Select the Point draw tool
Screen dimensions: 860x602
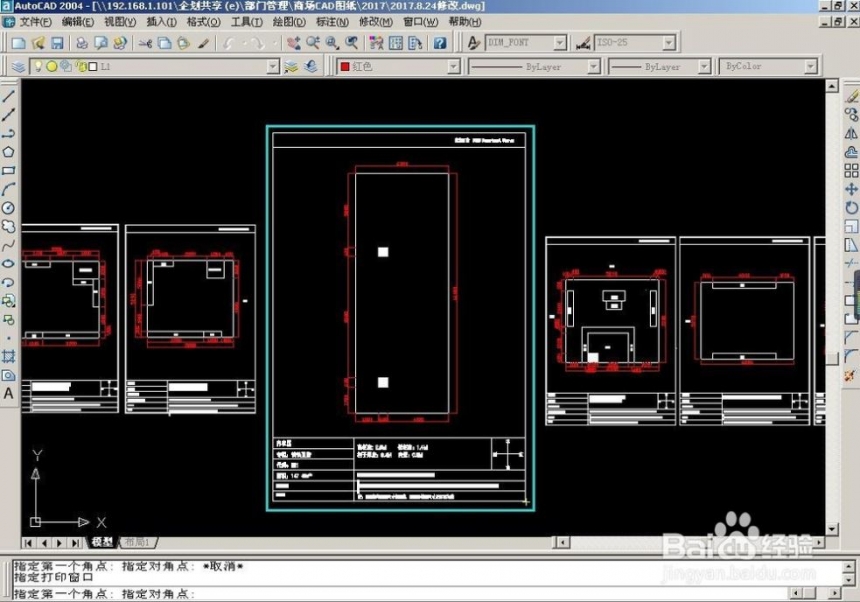pos(9,338)
